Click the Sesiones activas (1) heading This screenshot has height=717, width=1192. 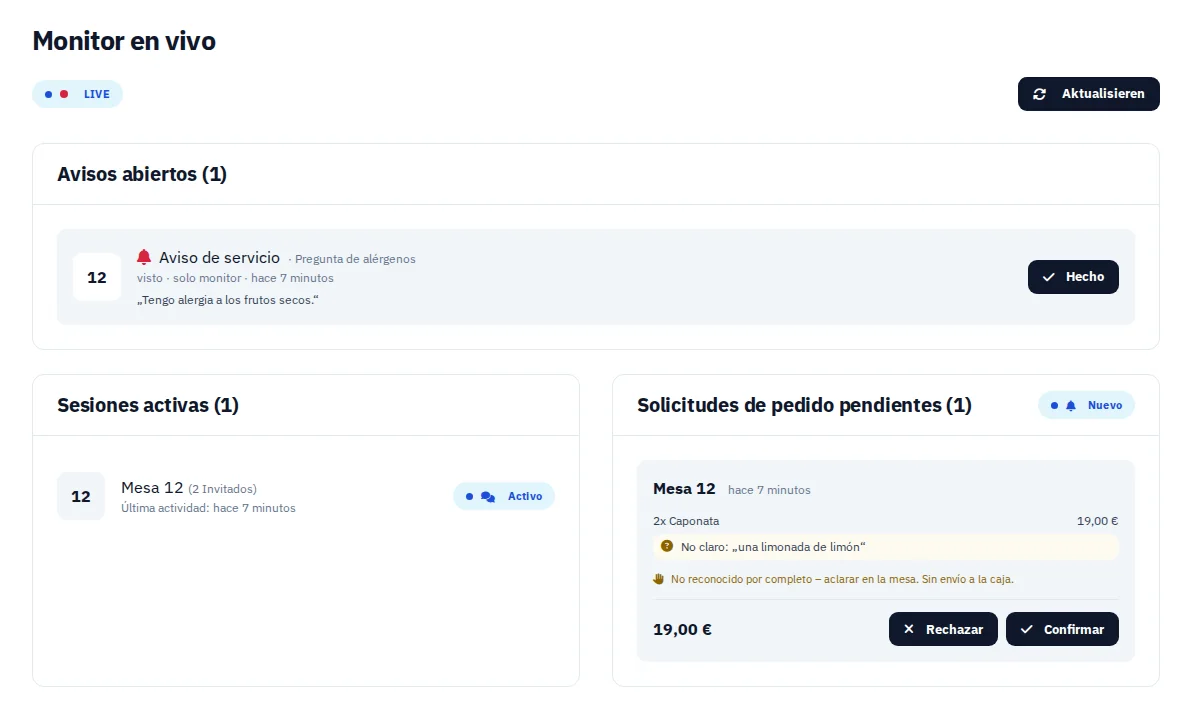148,405
